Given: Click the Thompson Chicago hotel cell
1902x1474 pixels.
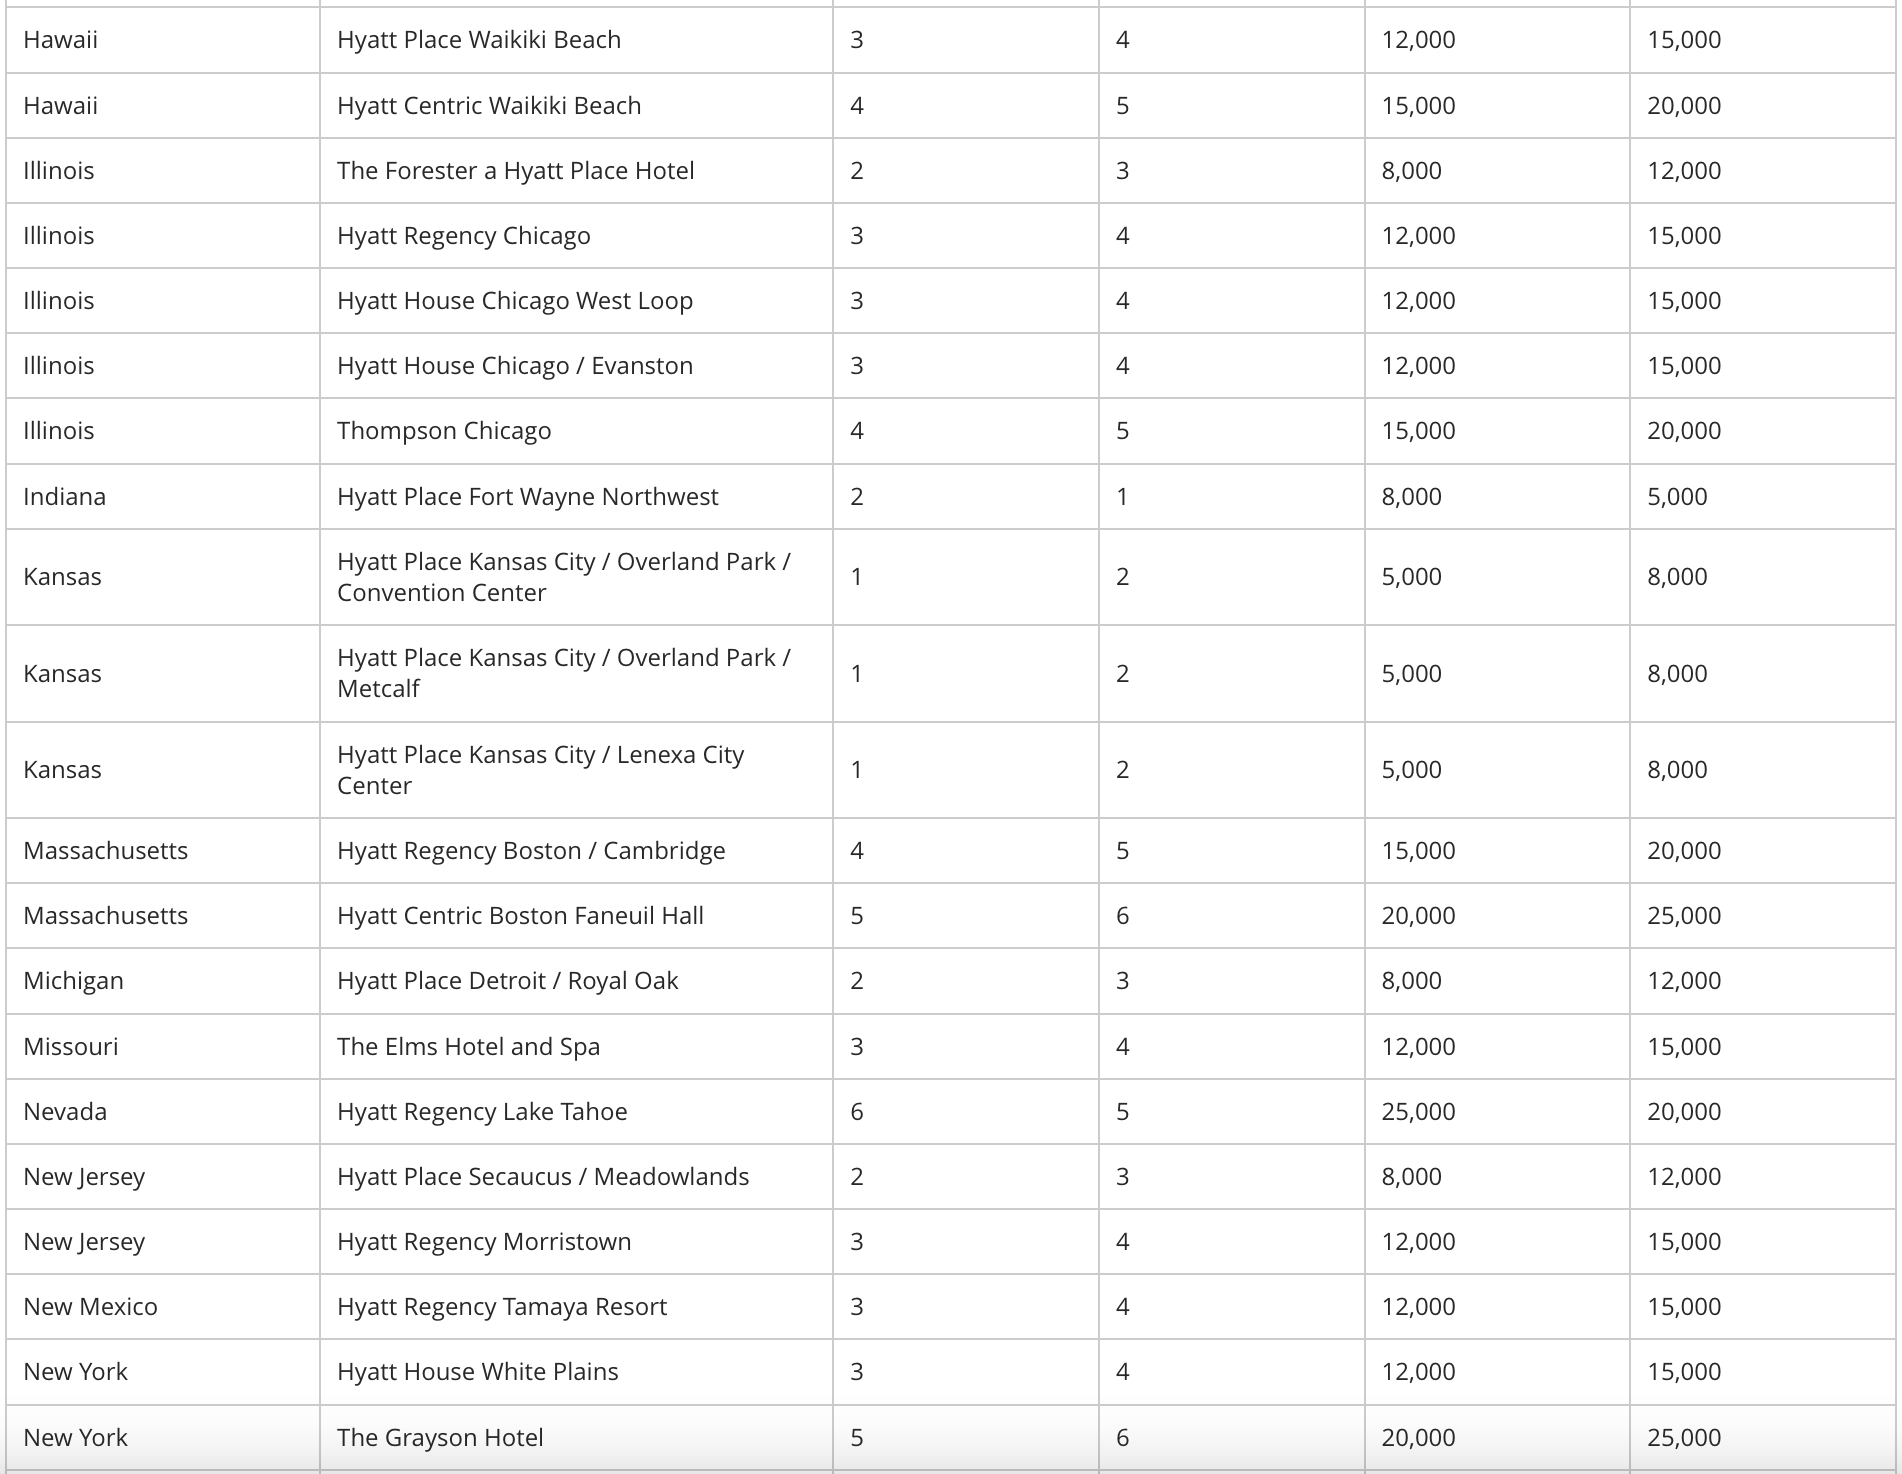Looking at the screenshot, I should [x=576, y=431].
